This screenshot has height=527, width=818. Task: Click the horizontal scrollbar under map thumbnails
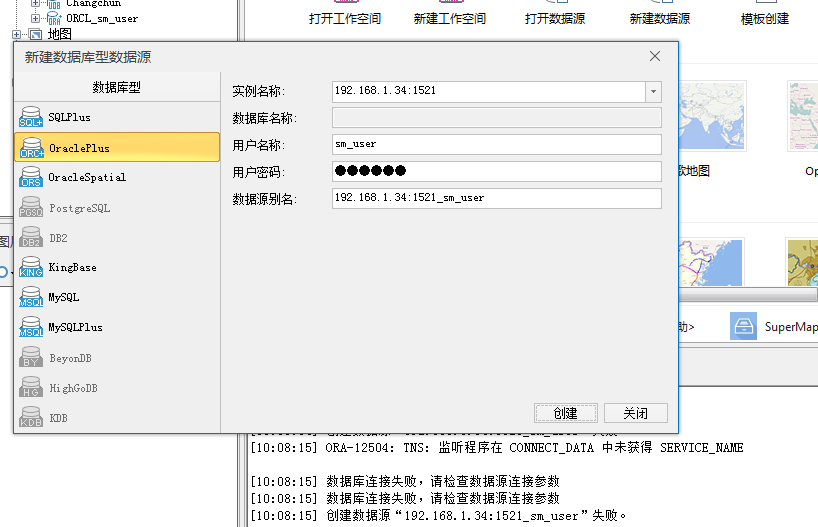[748, 295]
